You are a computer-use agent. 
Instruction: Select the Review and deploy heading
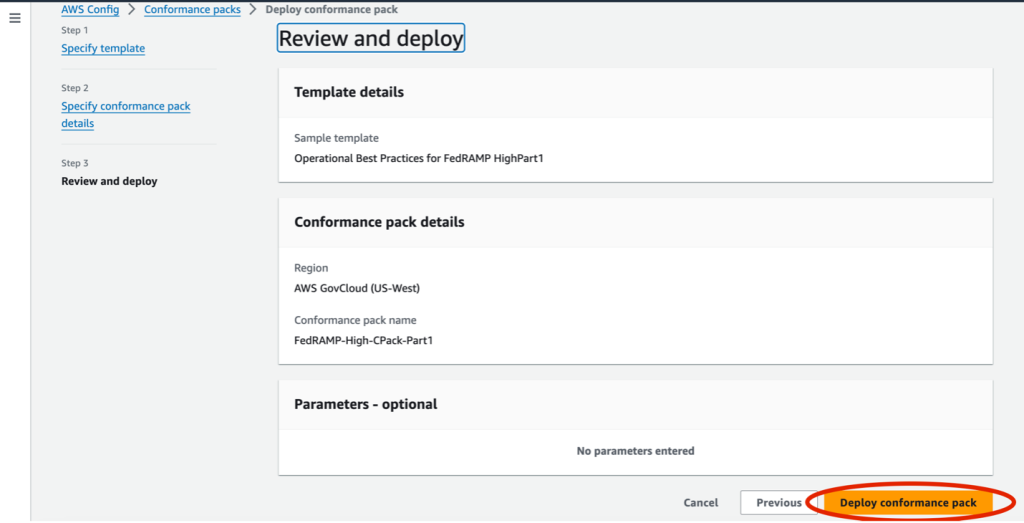click(x=371, y=39)
